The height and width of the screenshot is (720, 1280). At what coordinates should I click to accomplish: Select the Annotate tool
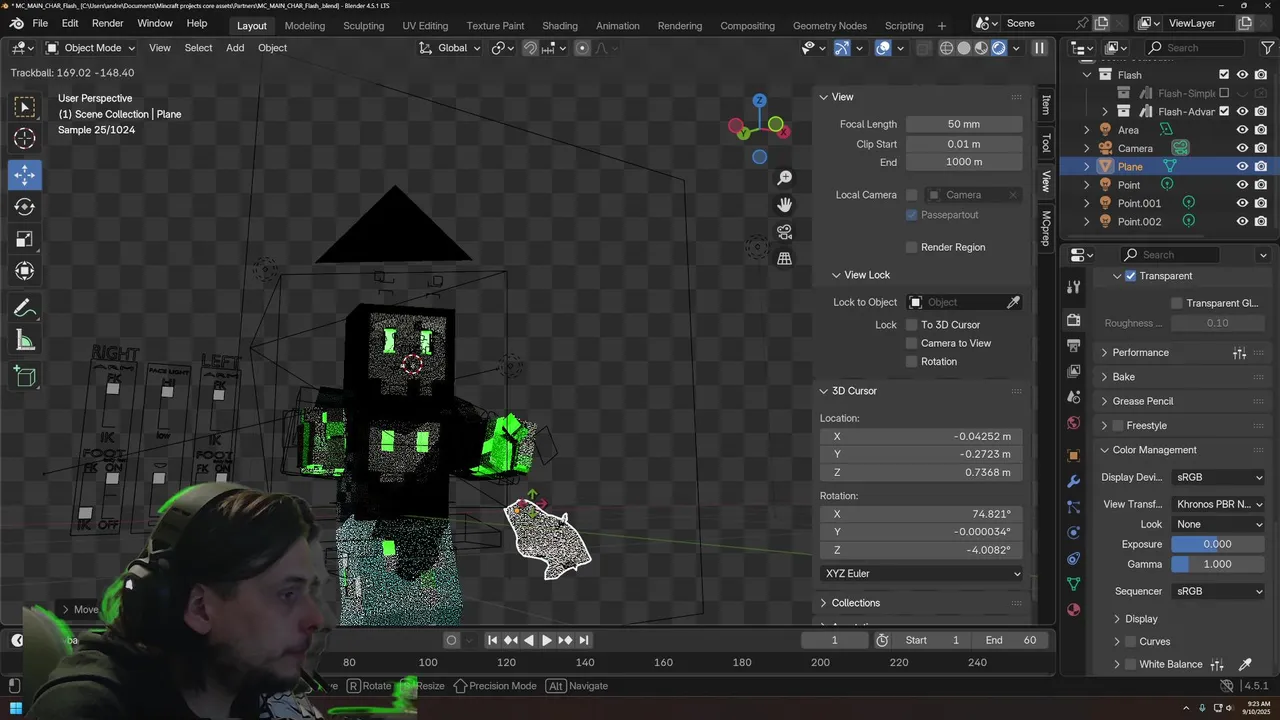[25, 309]
